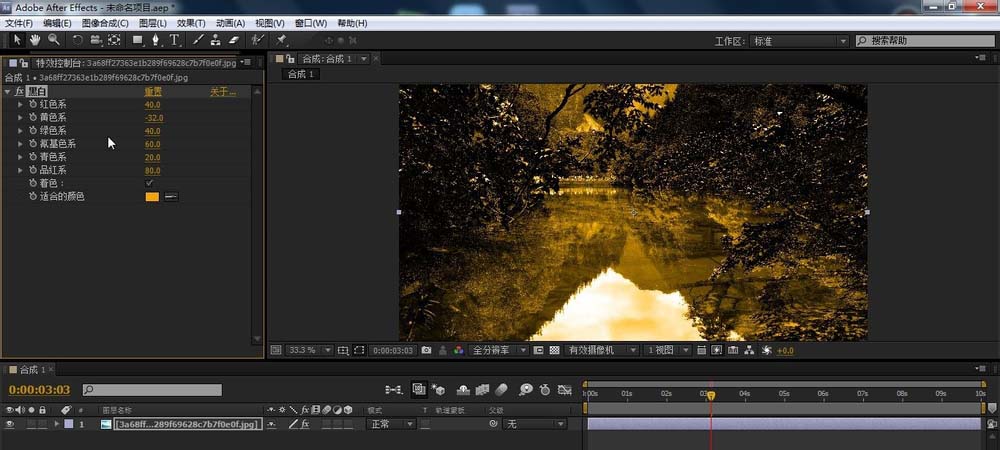The width and height of the screenshot is (1000, 450).
Task: Choose the Pen tool
Action: (155, 40)
